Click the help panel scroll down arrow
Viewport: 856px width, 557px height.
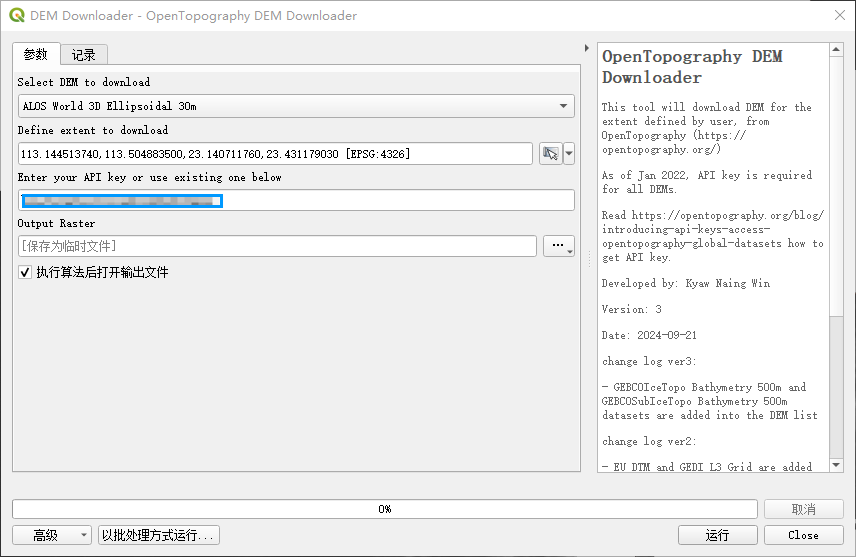[x=836, y=465]
